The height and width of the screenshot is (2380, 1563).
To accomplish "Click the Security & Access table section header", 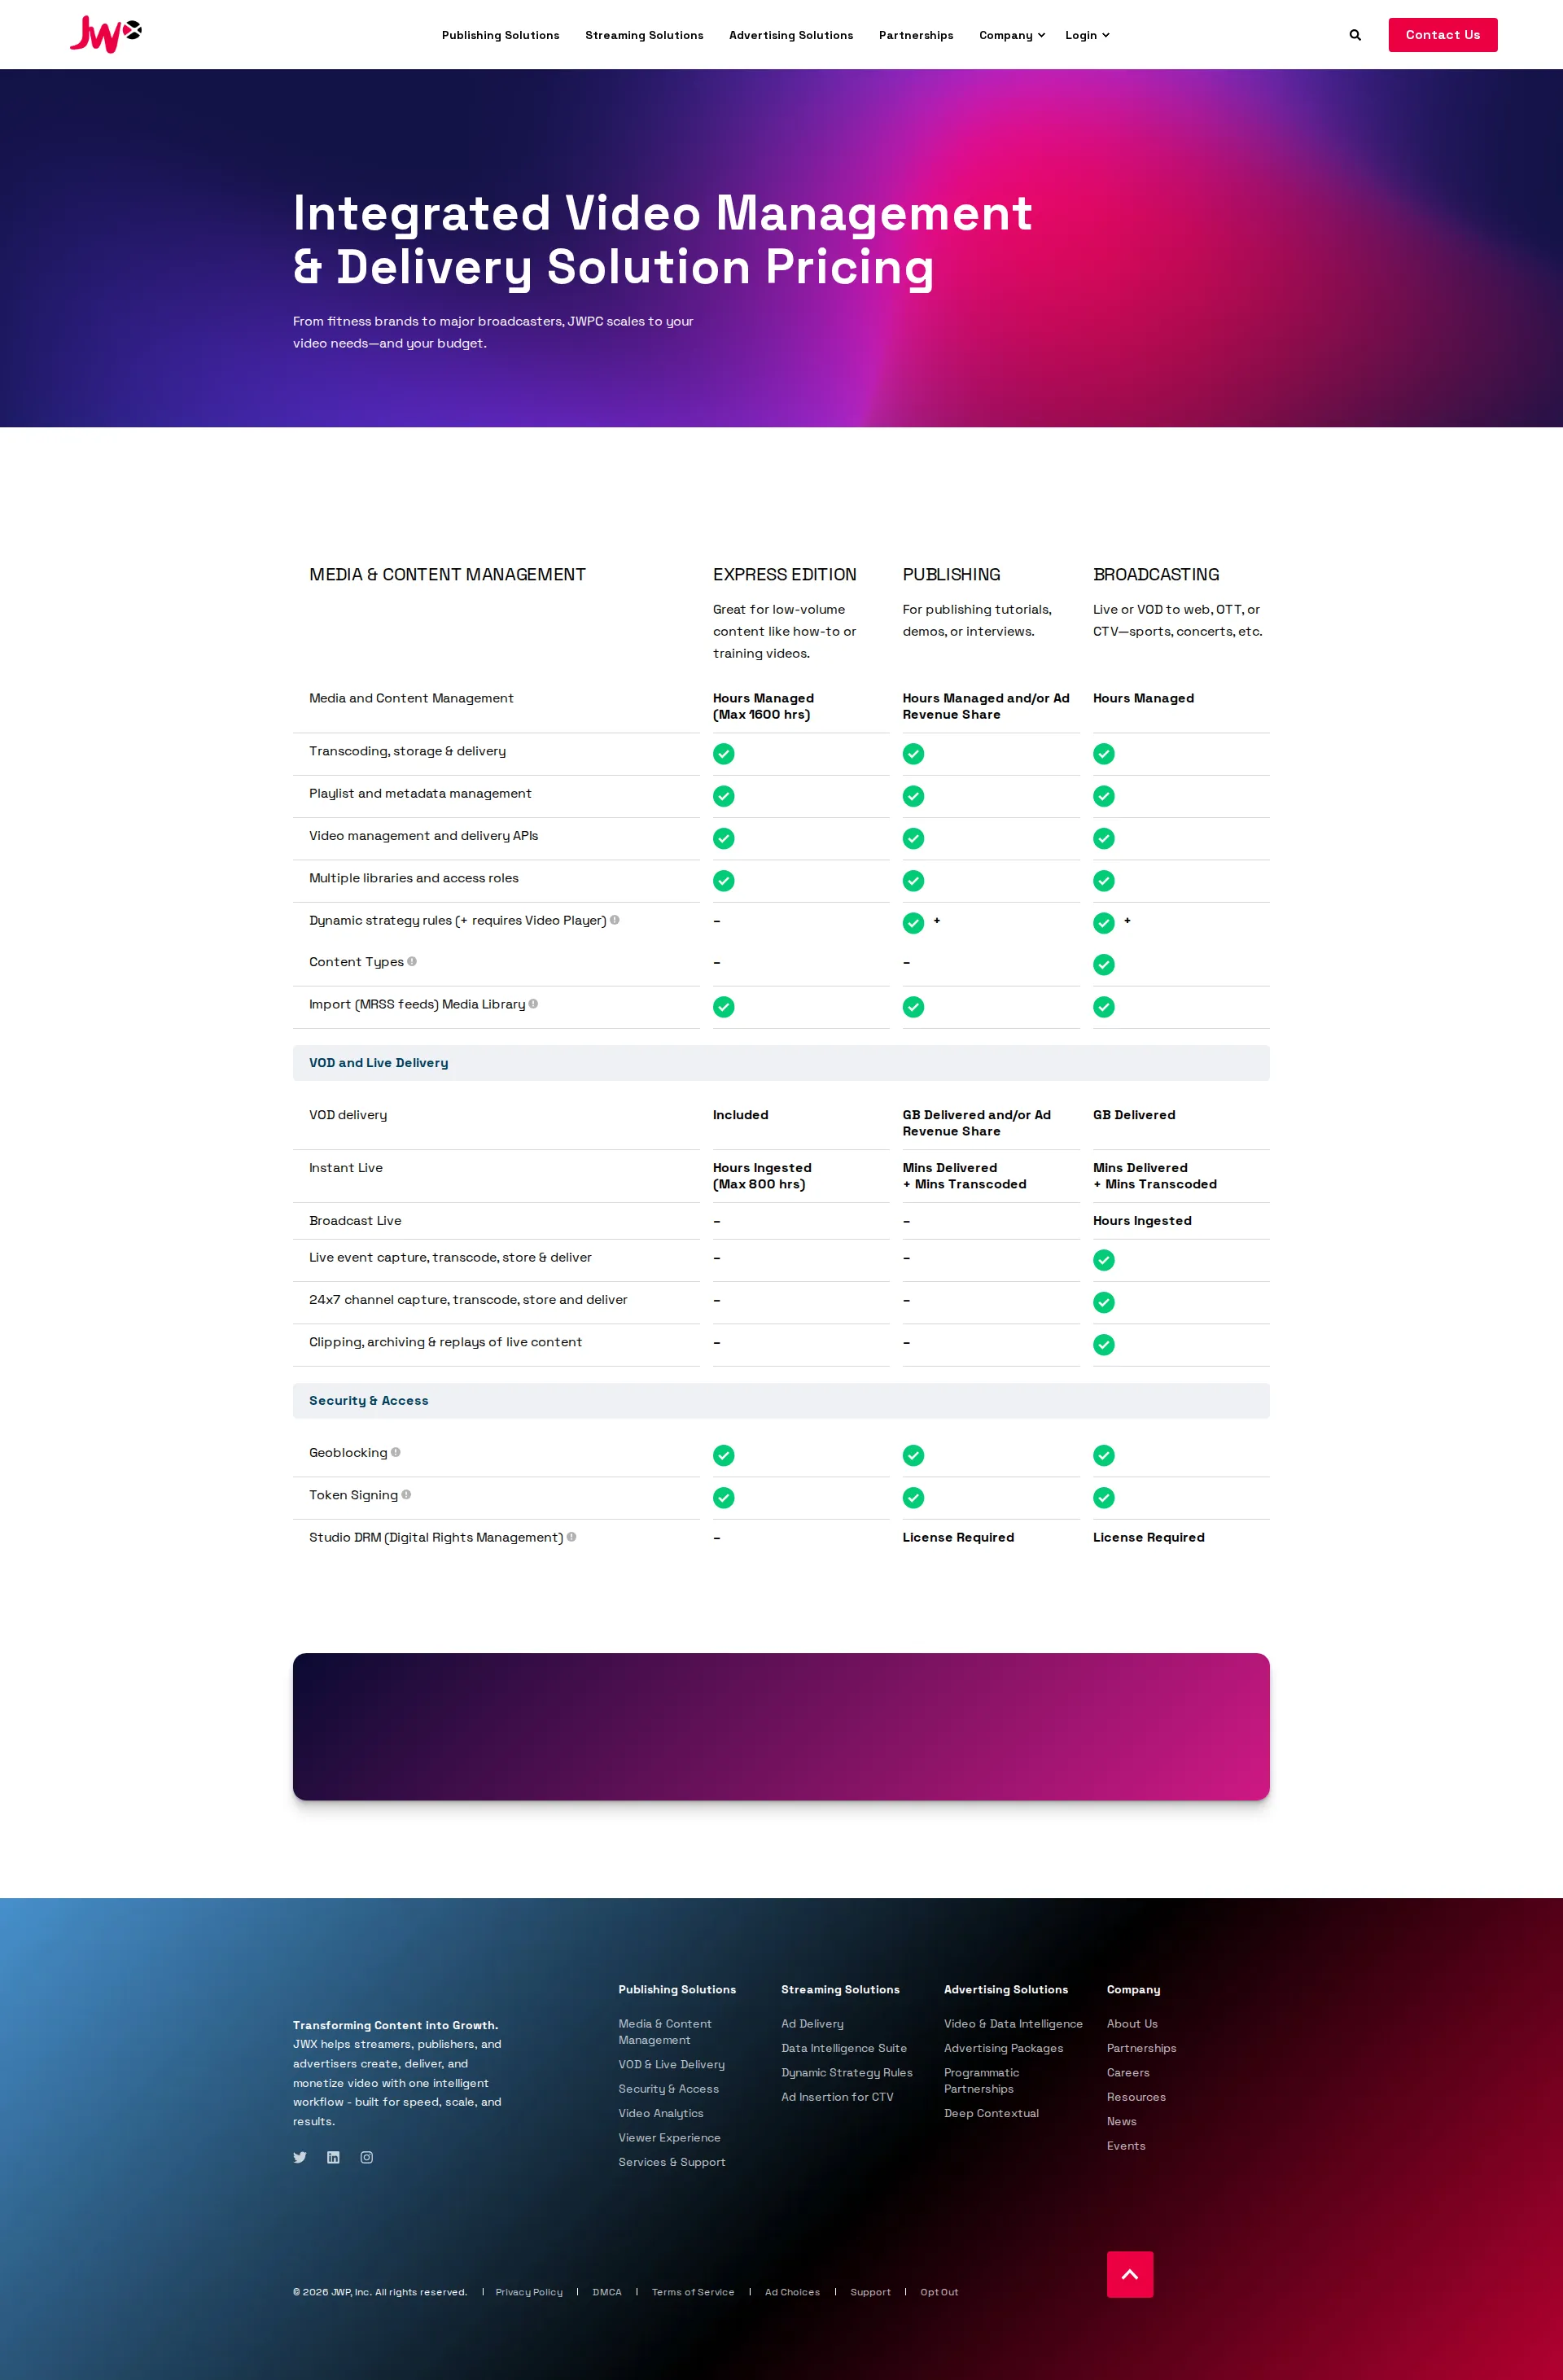I will [x=781, y=1400].
